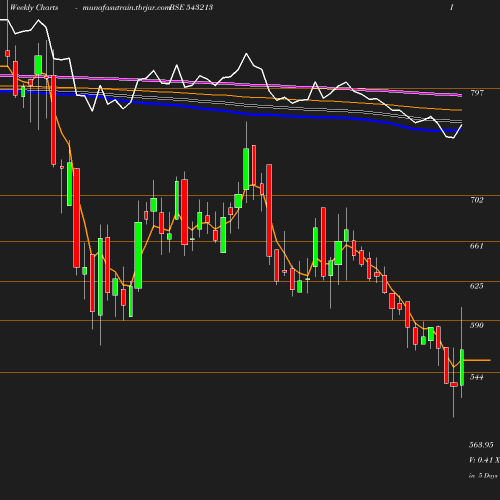Click the munafasutra.com watermark text
Image resolution: width=500 pixels, height=500 pixels.
[126, 8]
